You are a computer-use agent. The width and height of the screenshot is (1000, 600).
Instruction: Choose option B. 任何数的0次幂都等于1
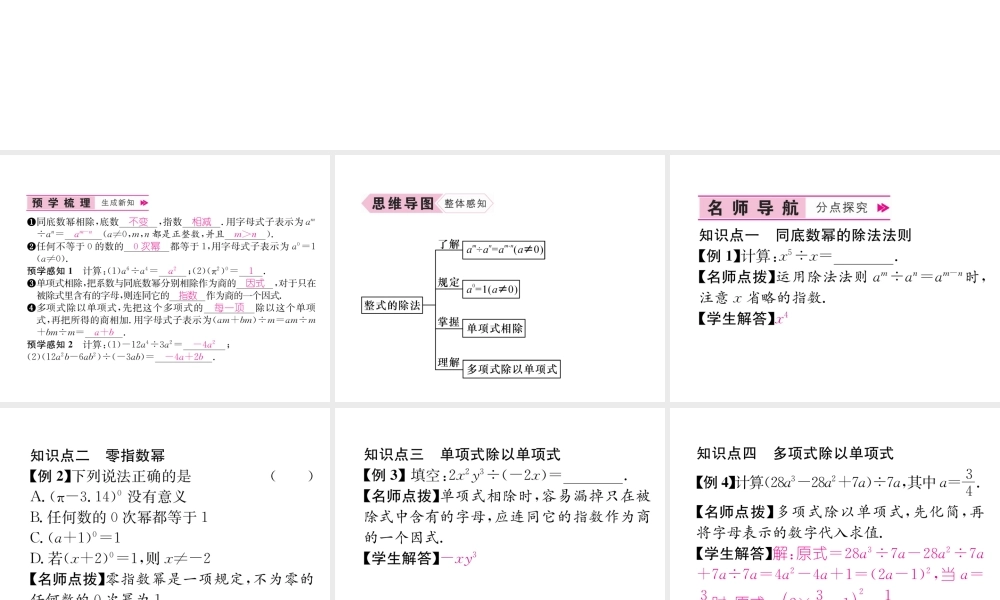[x=119, y=517]
